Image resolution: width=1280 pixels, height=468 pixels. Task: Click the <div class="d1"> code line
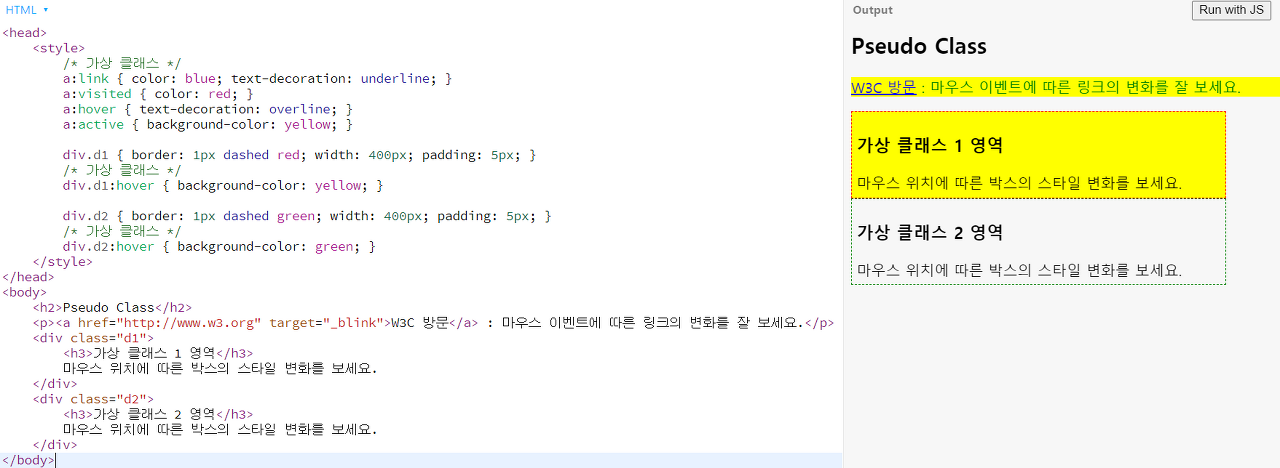(x=93, y=338)
